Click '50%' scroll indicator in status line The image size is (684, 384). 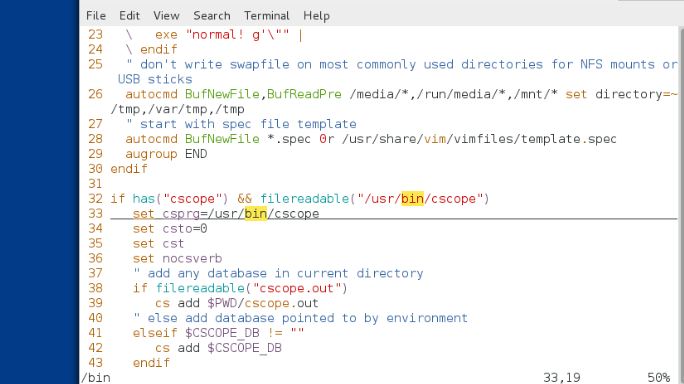point(659,377)
